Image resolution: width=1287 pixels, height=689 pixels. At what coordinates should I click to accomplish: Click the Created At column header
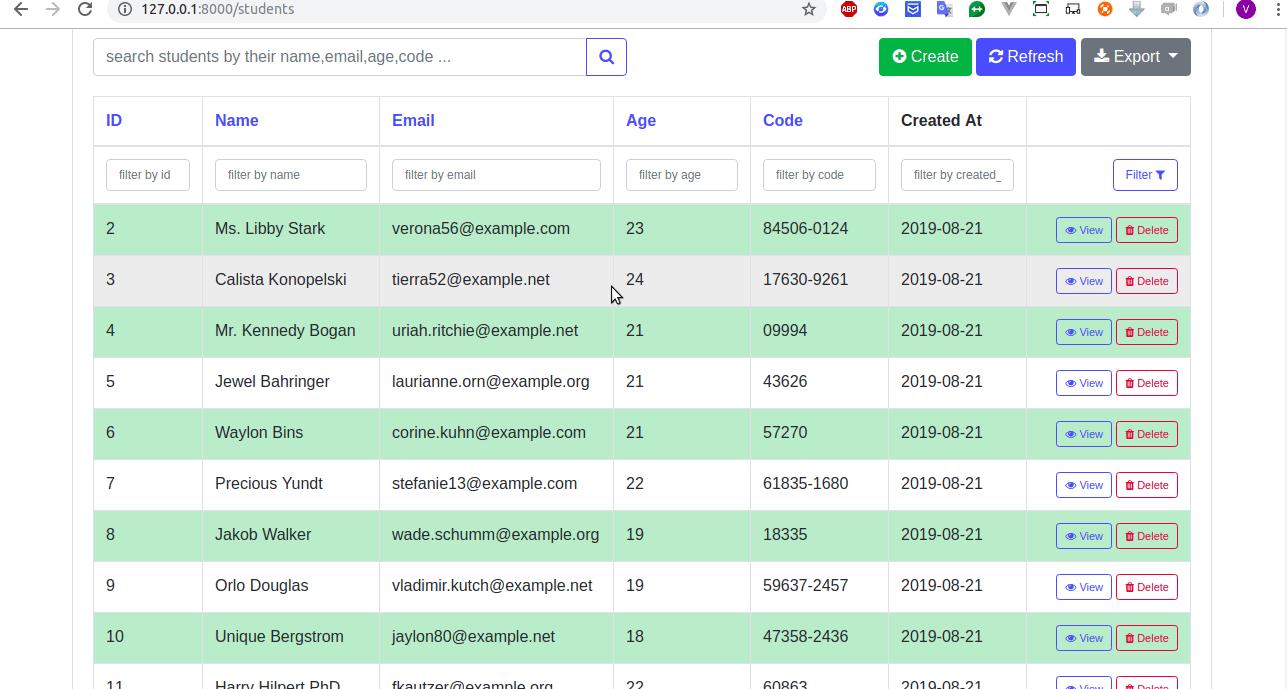941,120
